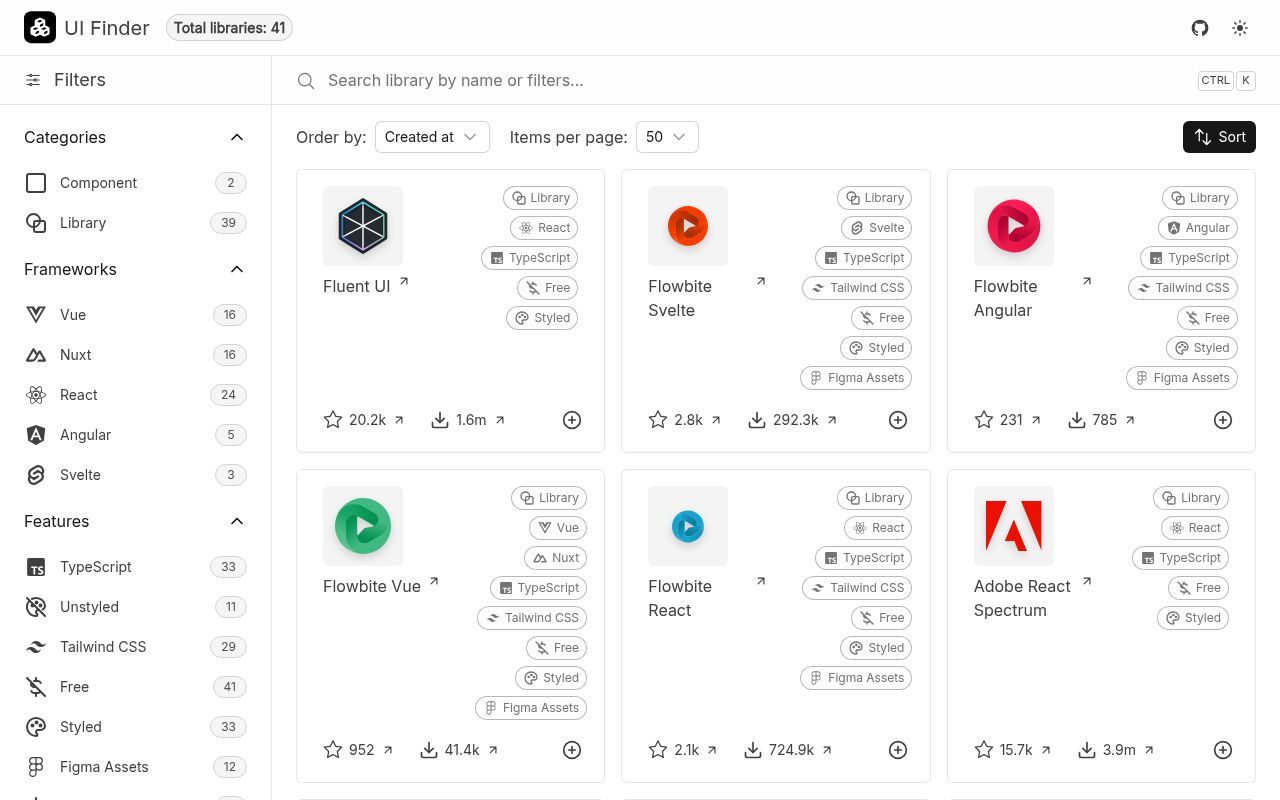This screenshot has height=800, width=1280.
Task: Open Flowbite Svelte external link arrow
Action: point(761,282)
